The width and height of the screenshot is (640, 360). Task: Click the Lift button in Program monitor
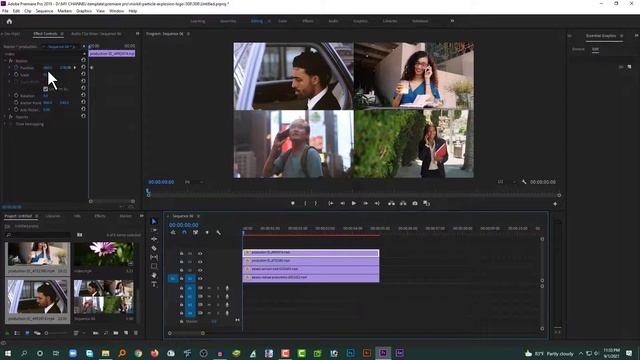click(x=391, y=203)
